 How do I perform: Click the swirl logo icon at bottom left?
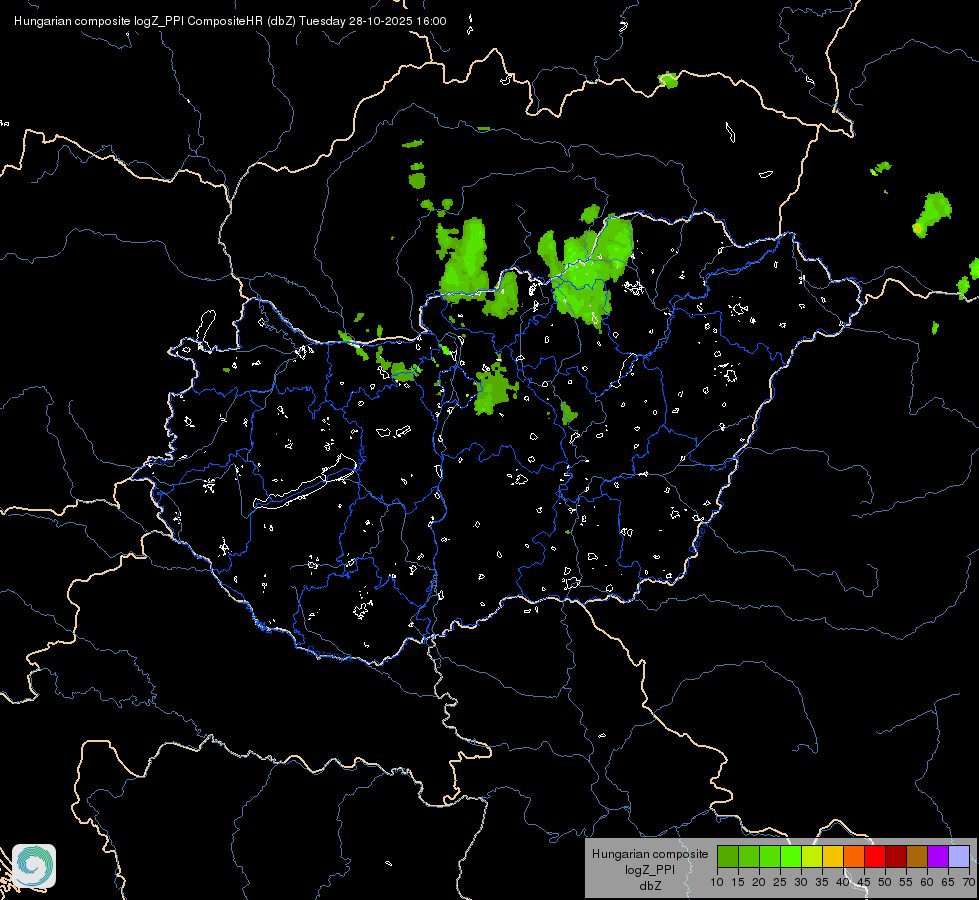pos(34,866)
